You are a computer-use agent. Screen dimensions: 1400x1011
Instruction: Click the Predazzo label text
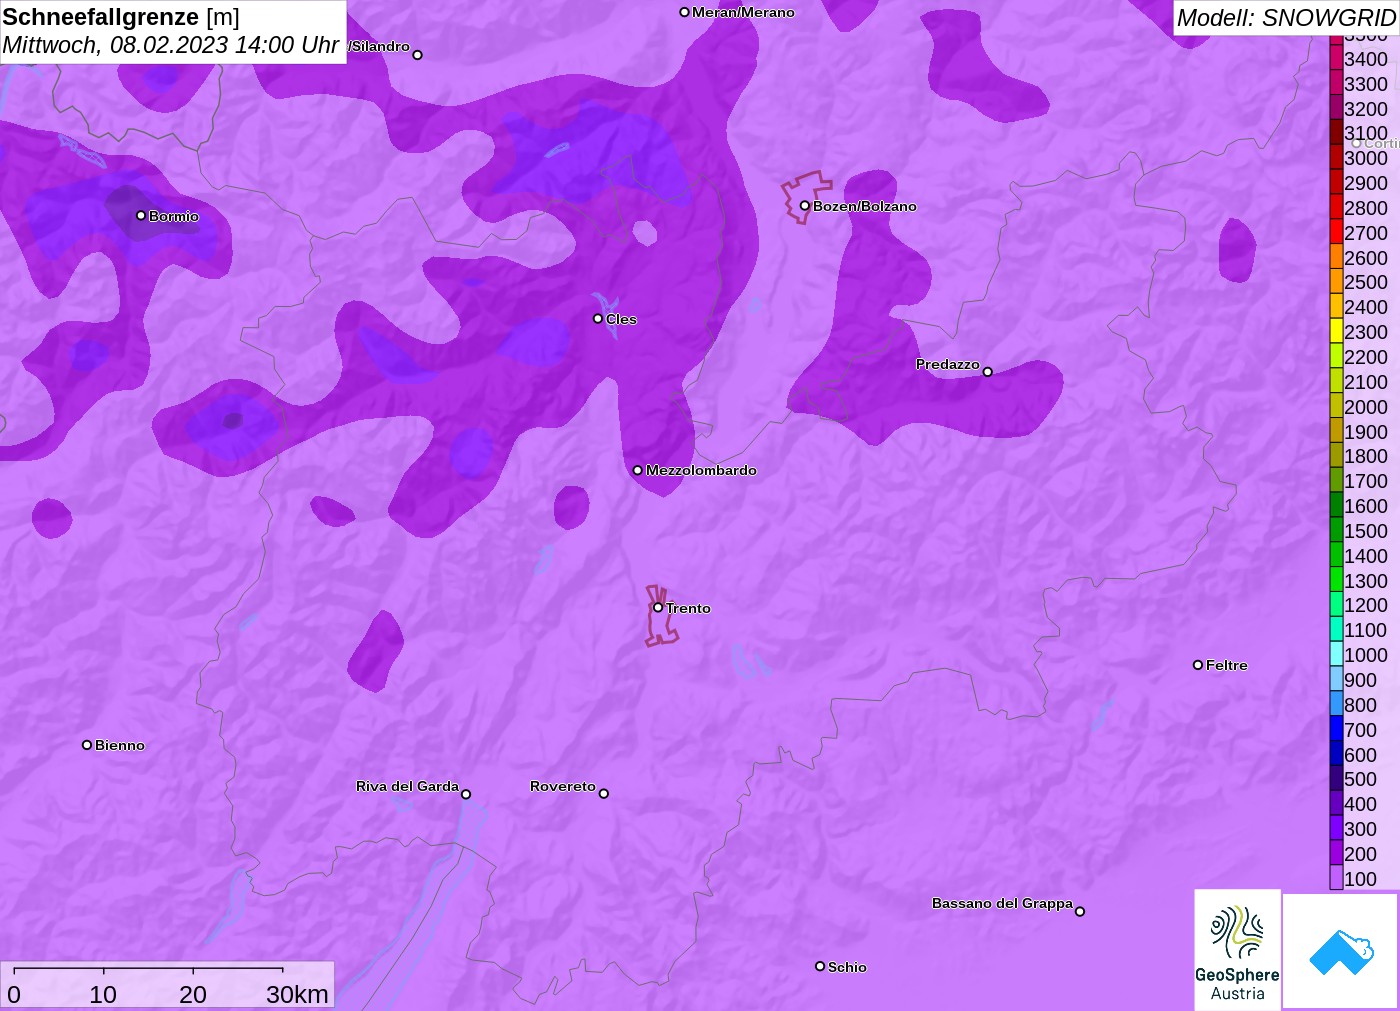[948, 364]
